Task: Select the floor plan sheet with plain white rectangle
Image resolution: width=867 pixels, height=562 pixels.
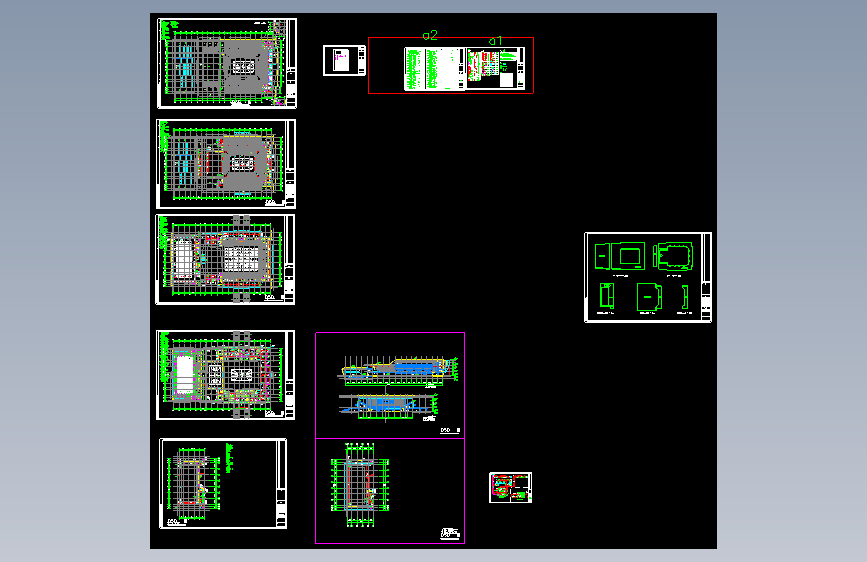Action: pos(226,375)
